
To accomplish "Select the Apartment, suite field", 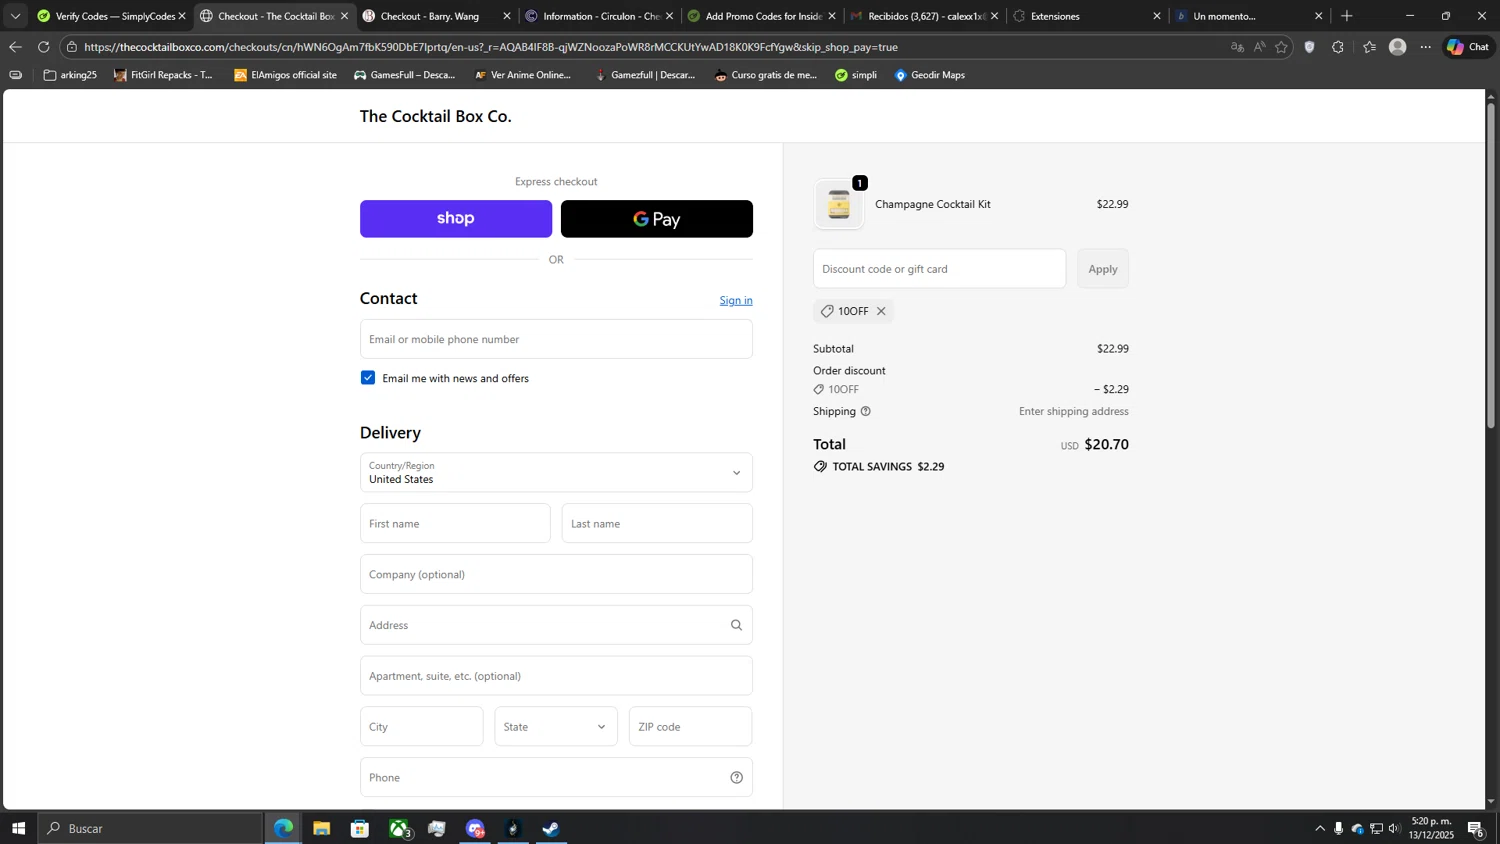I will [556, 676].
